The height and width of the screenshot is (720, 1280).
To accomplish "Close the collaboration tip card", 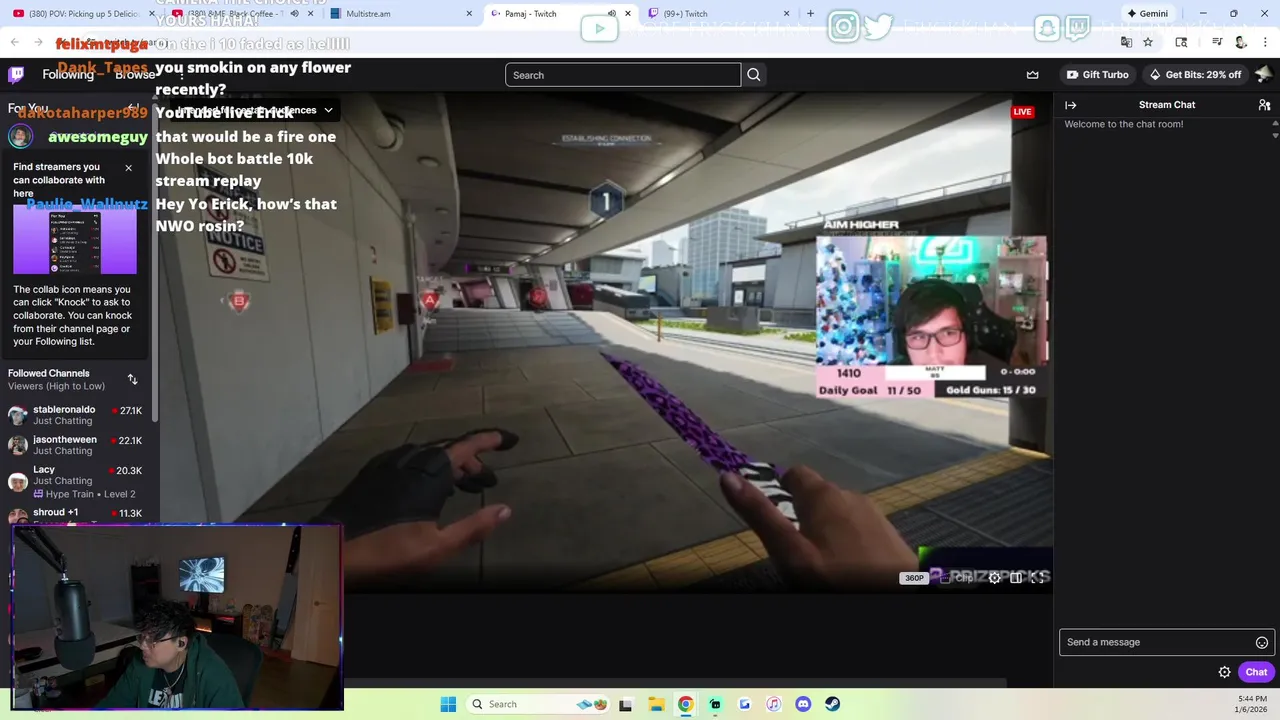I will point(128,168).
